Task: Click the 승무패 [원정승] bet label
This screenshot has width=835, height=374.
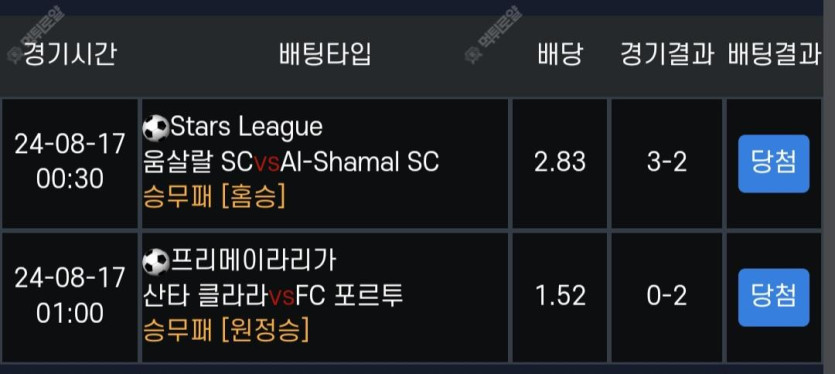Action: [226, 331]
